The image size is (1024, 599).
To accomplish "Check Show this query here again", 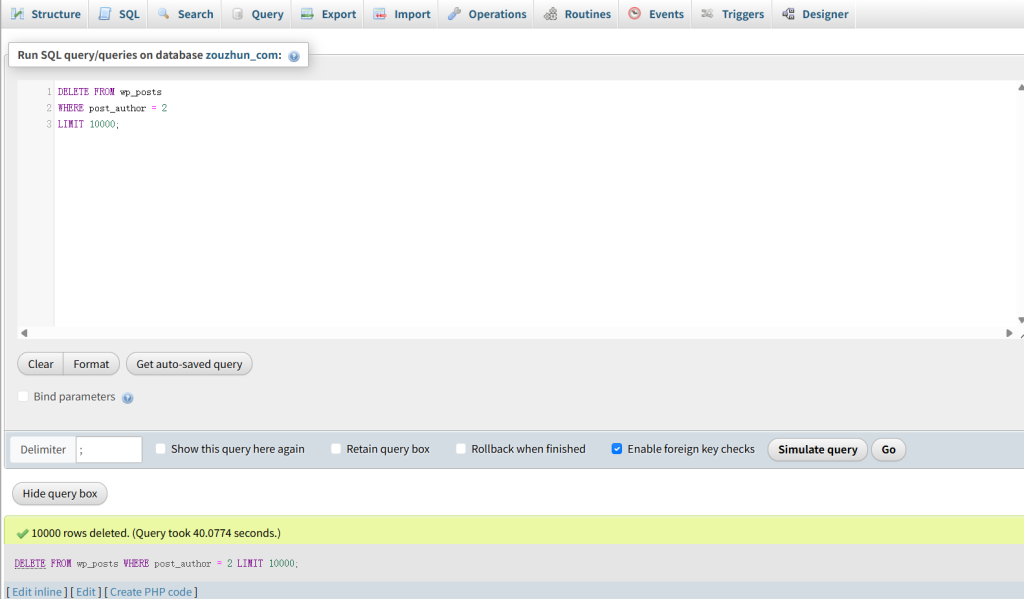I will (x=161, y=449).
